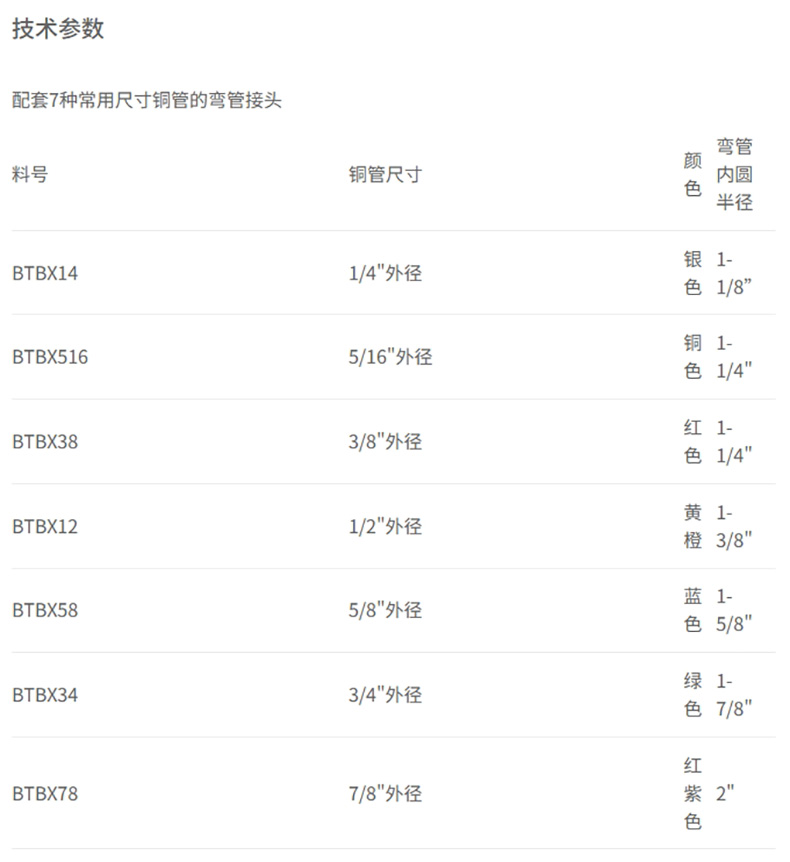Click the 弯管内圆半径 column header
This screenshot has width=790, height=862.
tap(734, 174)
